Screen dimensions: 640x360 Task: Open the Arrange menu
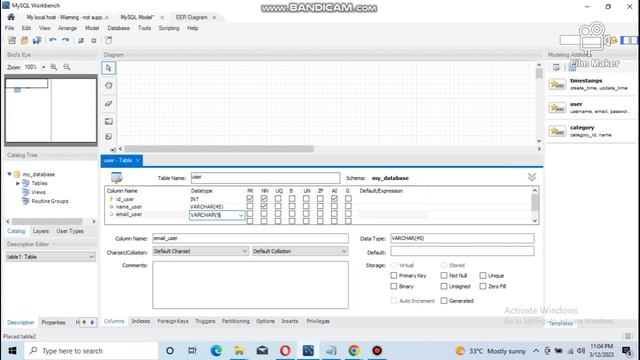pos(67,28)
